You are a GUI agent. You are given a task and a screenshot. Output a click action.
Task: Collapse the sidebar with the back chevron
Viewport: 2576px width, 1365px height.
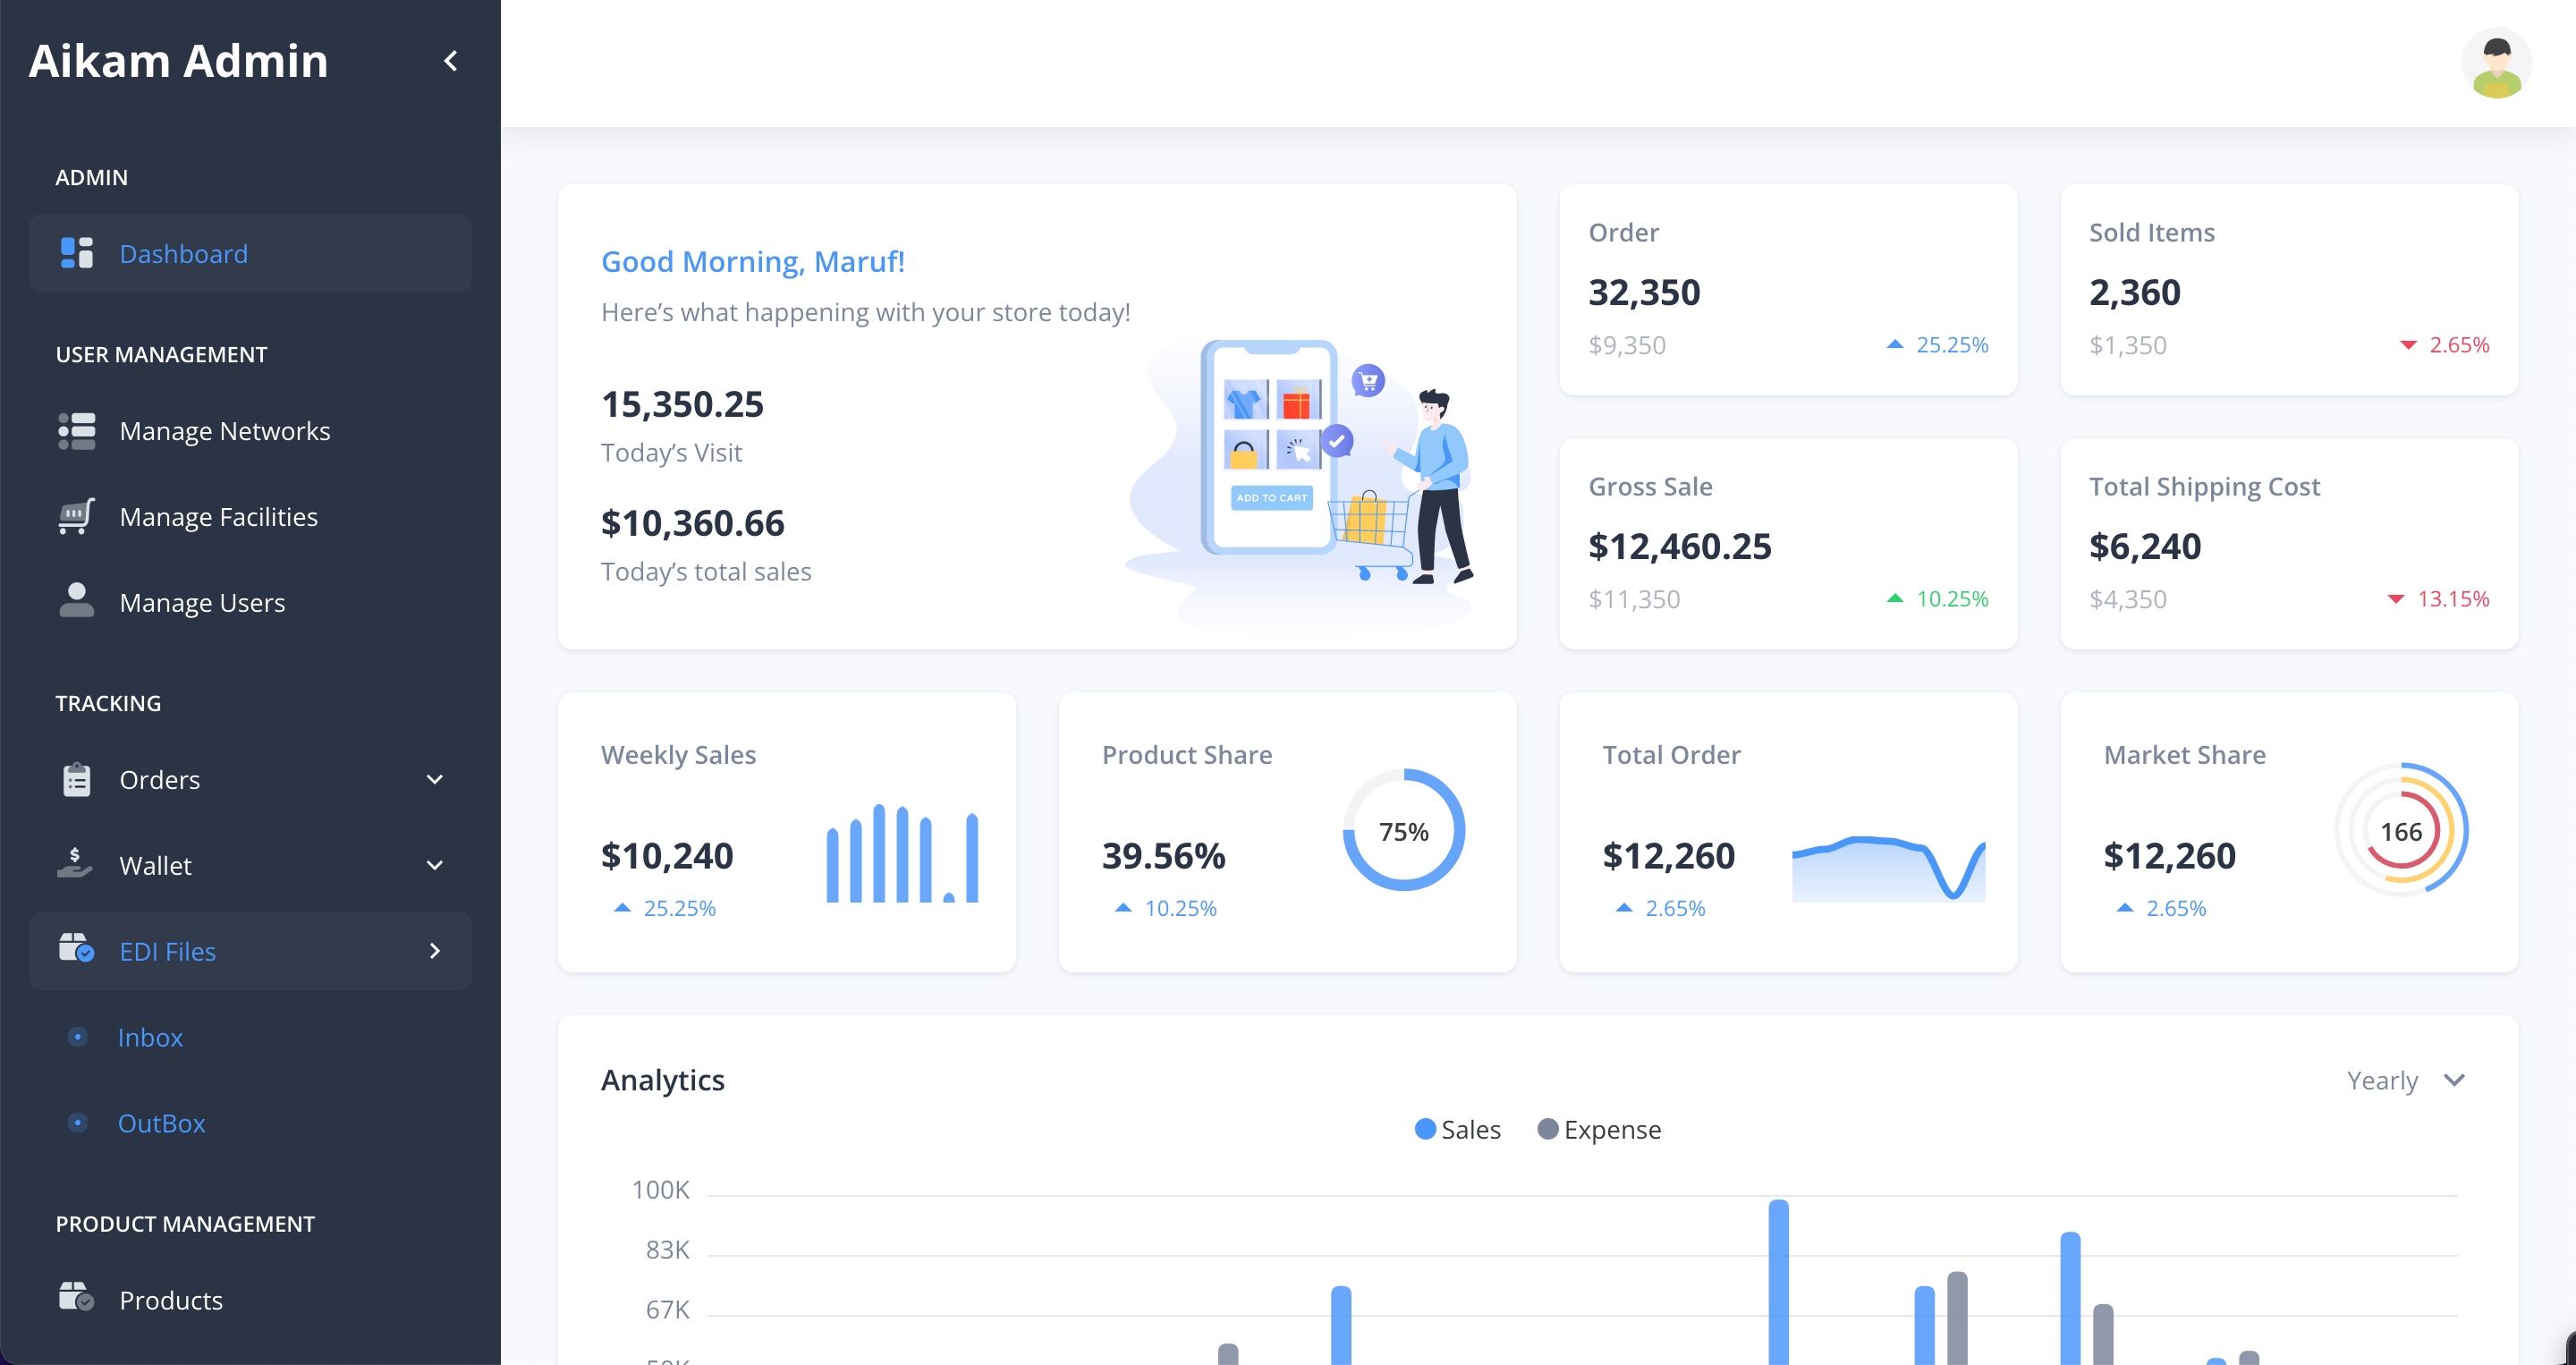[x=451, y=61]
